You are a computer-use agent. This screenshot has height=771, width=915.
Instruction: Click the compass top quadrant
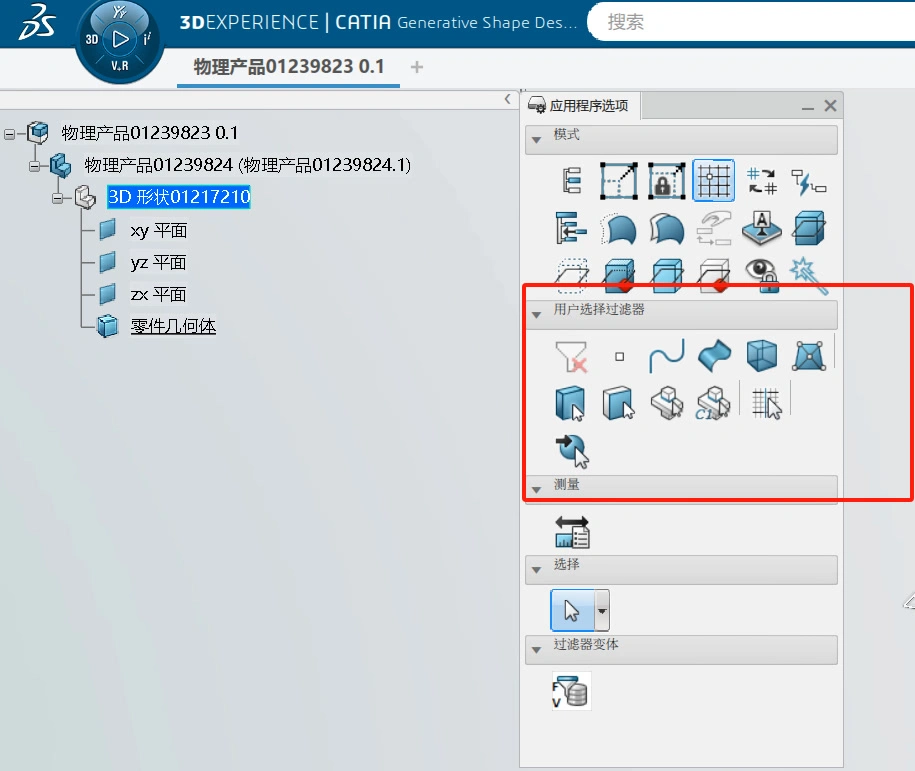pos(120,12)
